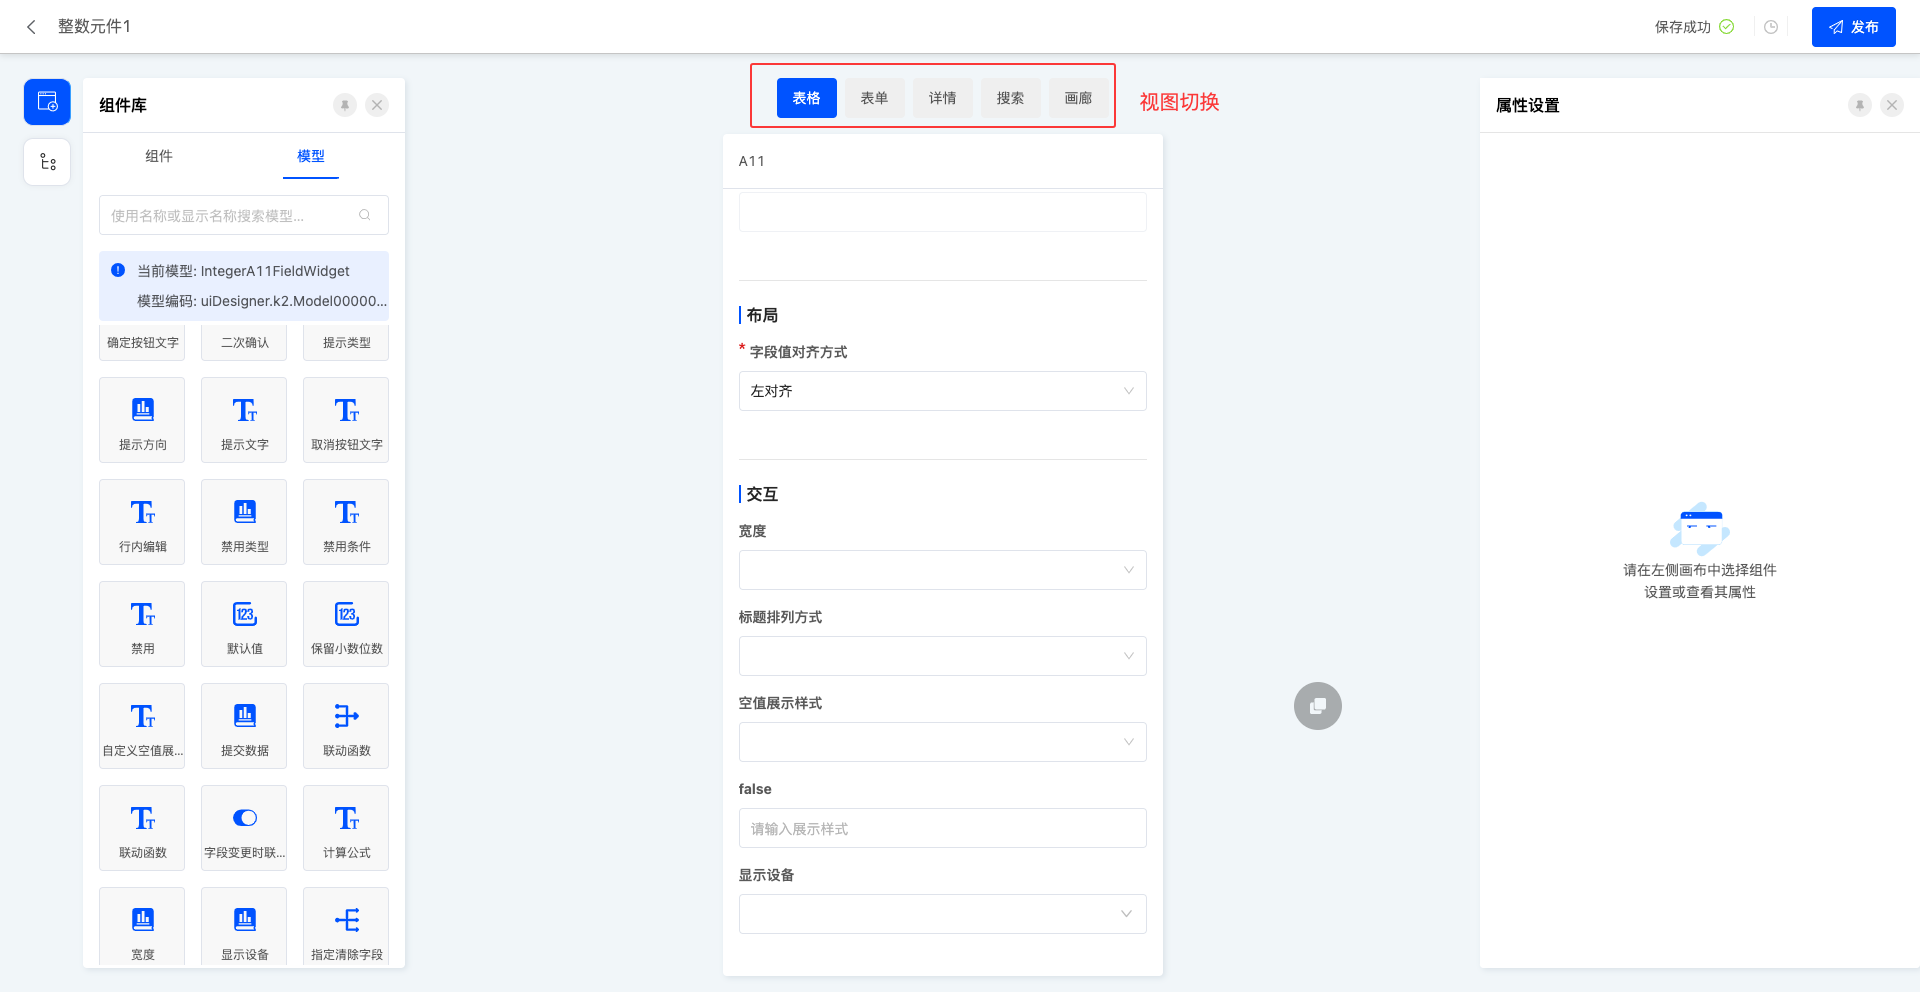Viewport: 1920px width, 992px height.
Task: Select the 指定清除字段 tile
Action: 346,928
